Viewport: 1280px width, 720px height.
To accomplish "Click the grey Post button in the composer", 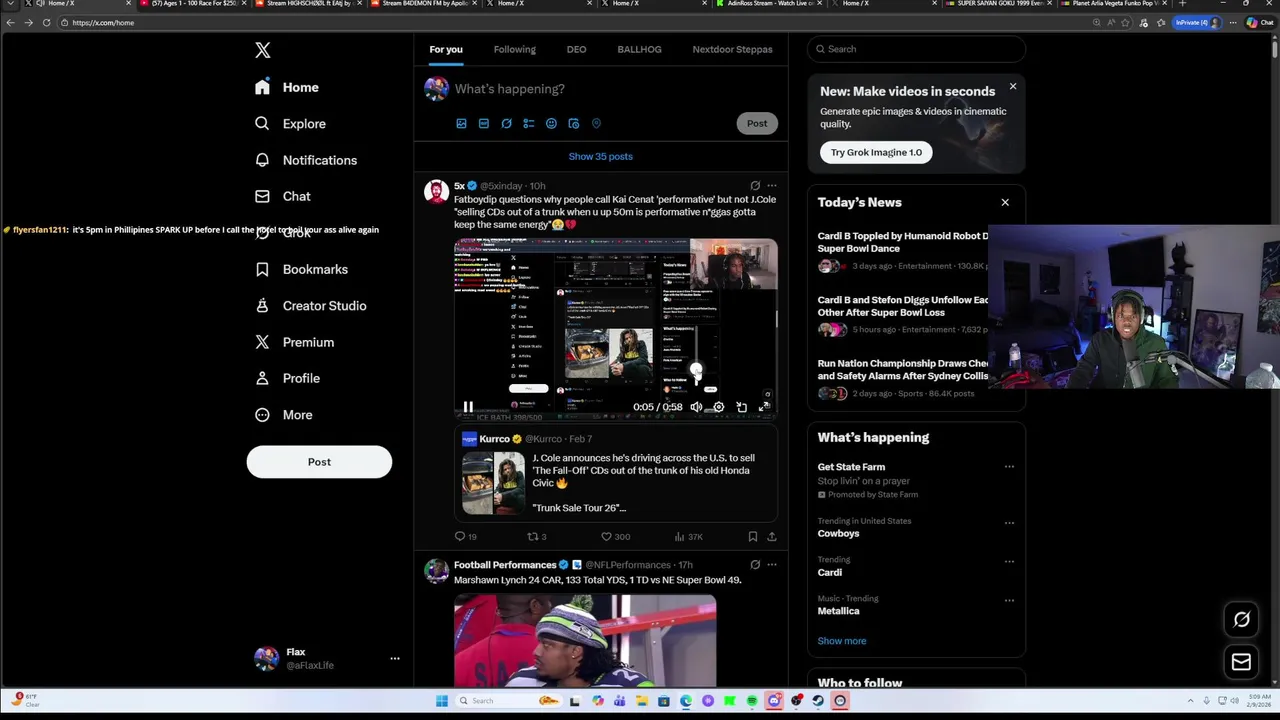I will (x=757, y=123).
